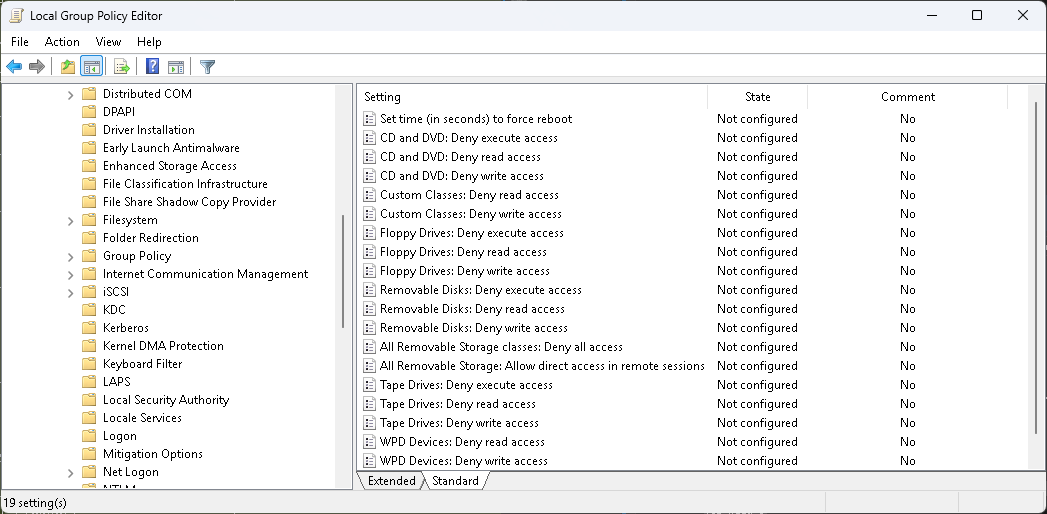Sort by the Setting column header
This screenshot has height=514, width=1047.
click(532, 97)
